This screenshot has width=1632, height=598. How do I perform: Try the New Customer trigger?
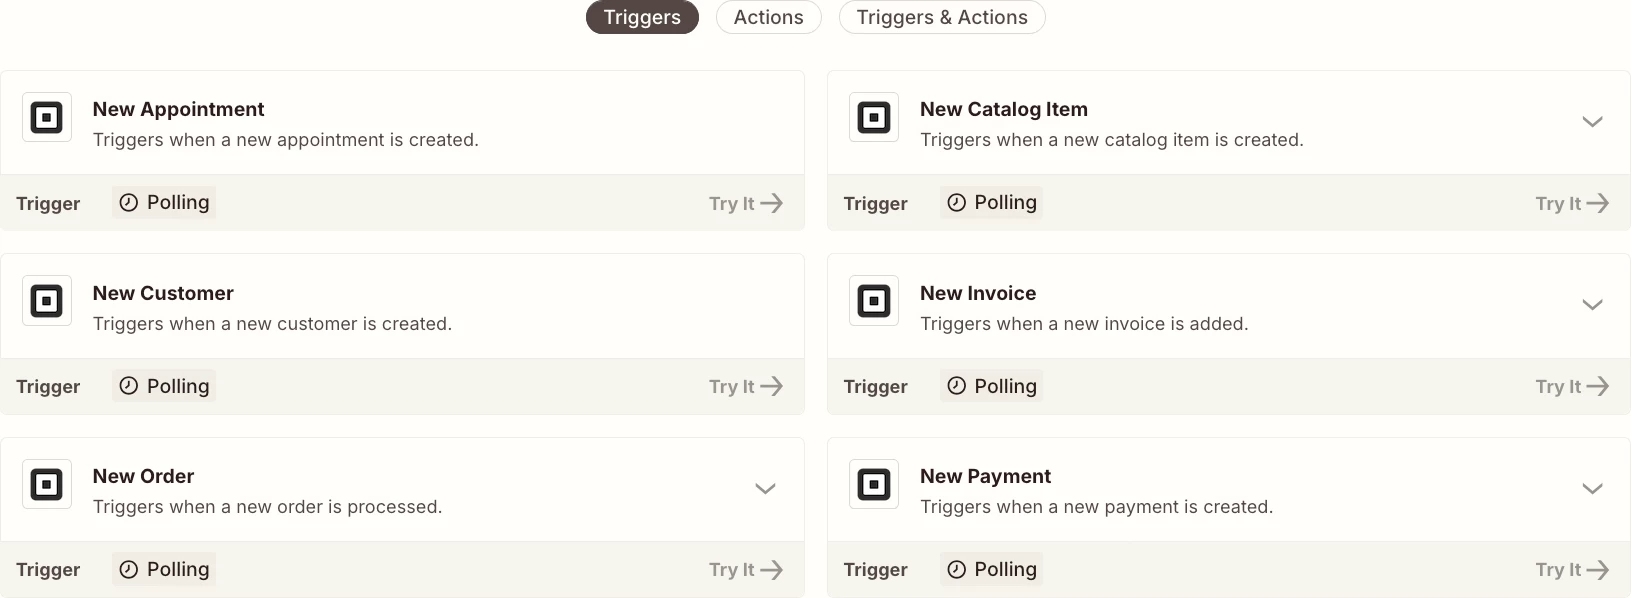pyautogui.click(x=745, y=387)
